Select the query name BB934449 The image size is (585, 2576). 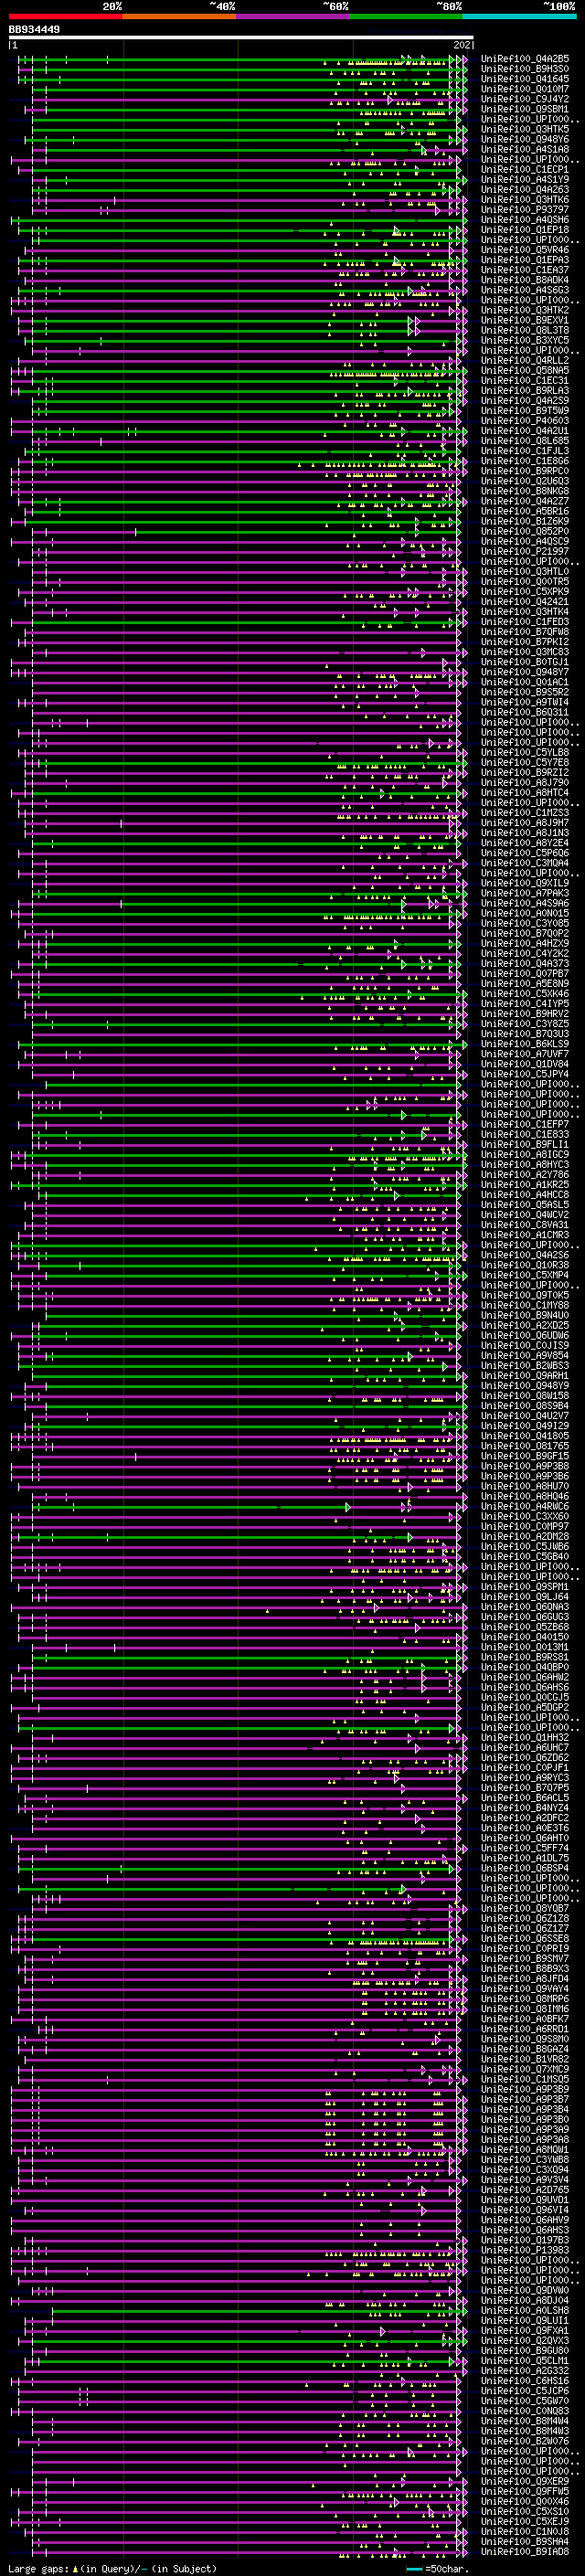(34, 30)
